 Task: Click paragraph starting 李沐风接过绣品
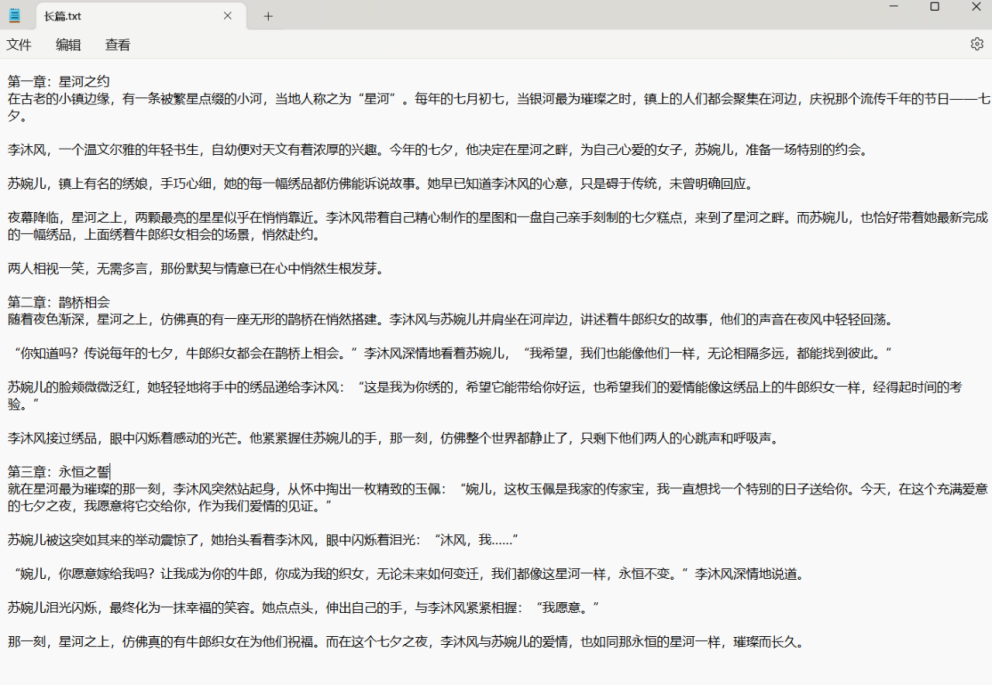point(393,439)
